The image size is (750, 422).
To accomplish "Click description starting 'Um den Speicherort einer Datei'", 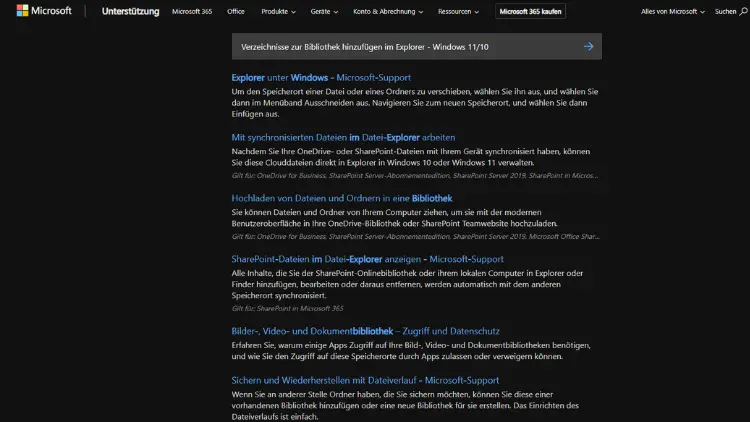I will (415, 102).
